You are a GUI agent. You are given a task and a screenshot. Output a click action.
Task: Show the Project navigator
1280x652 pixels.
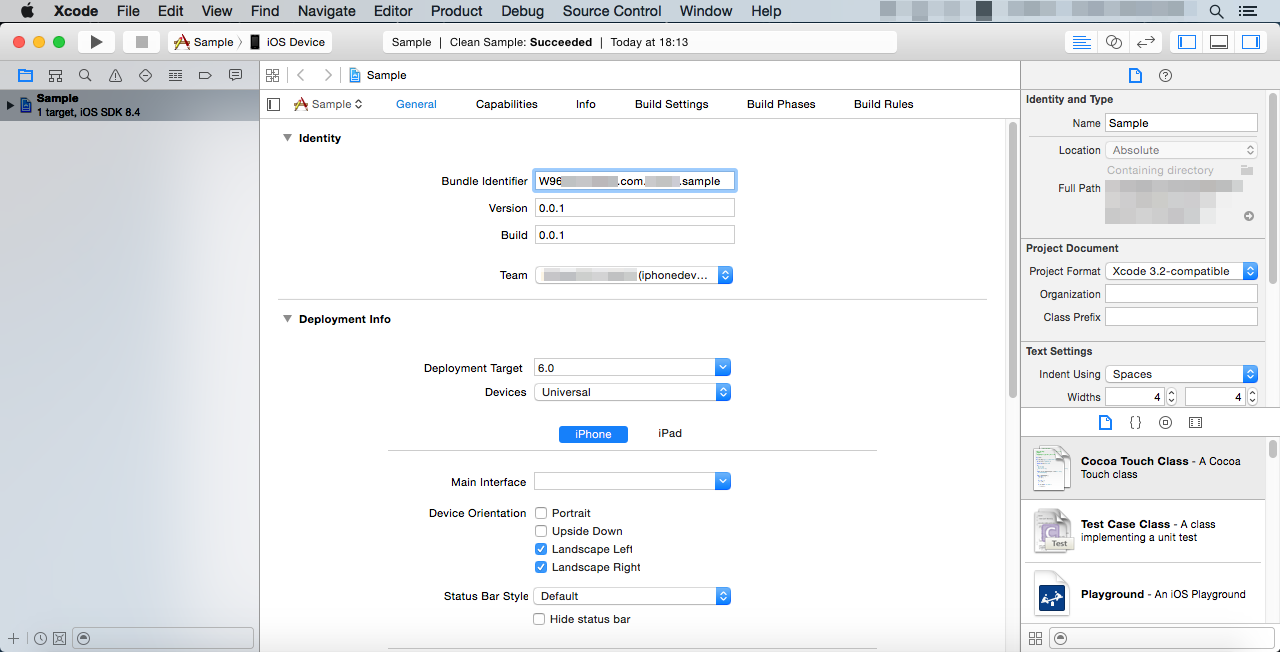click(25, 75)
